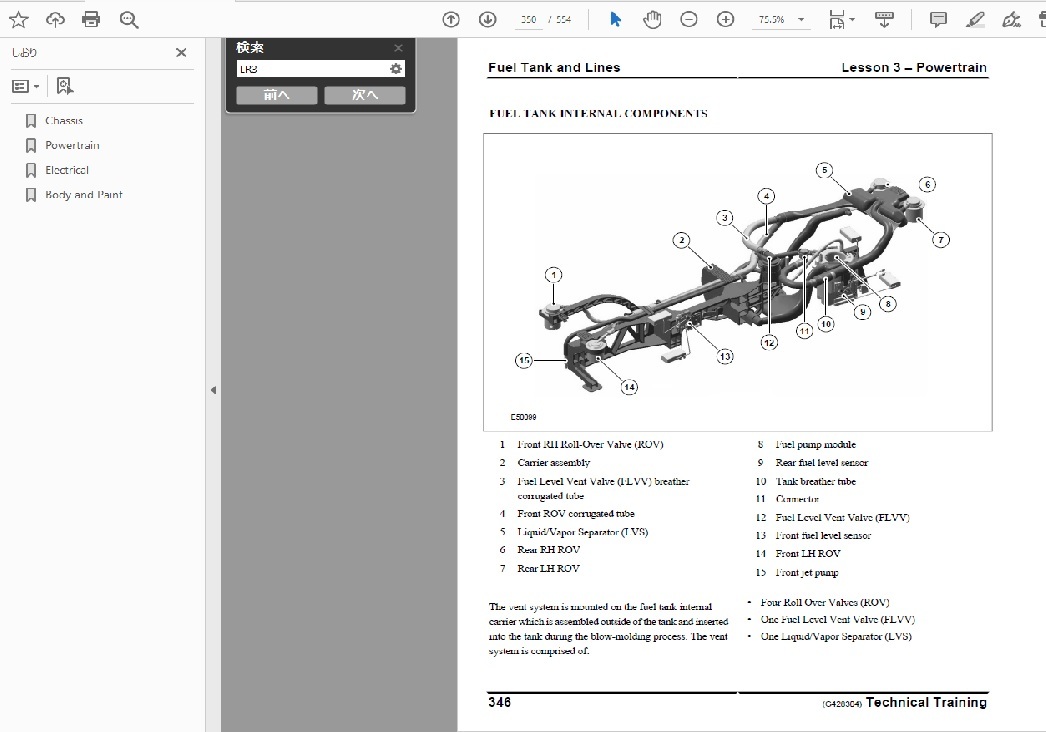The width and height of the screenshot is (1046, 732).
Task: Open the Powertrain bookmark
Action: pos(72,145)
